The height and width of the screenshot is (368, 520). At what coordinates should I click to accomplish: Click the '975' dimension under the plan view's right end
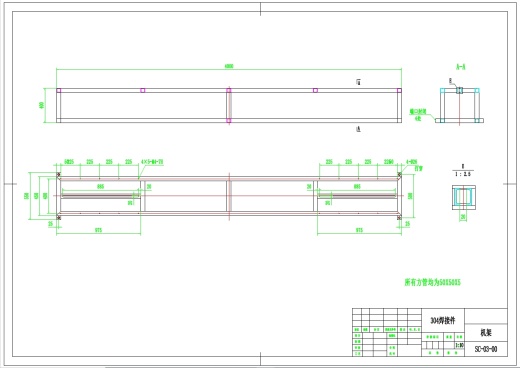coord(359,230)
